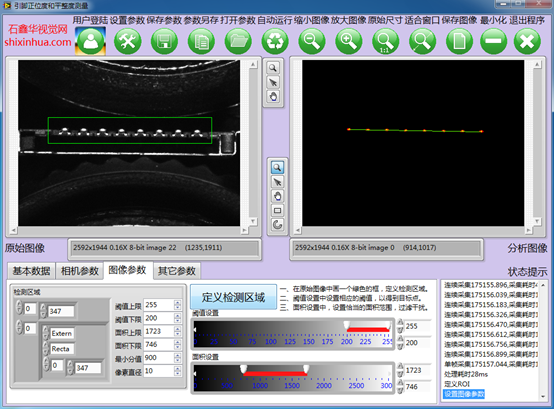Click 退出程序 X button in toolbar
554x409 pixels.
(x=527, y=41)
